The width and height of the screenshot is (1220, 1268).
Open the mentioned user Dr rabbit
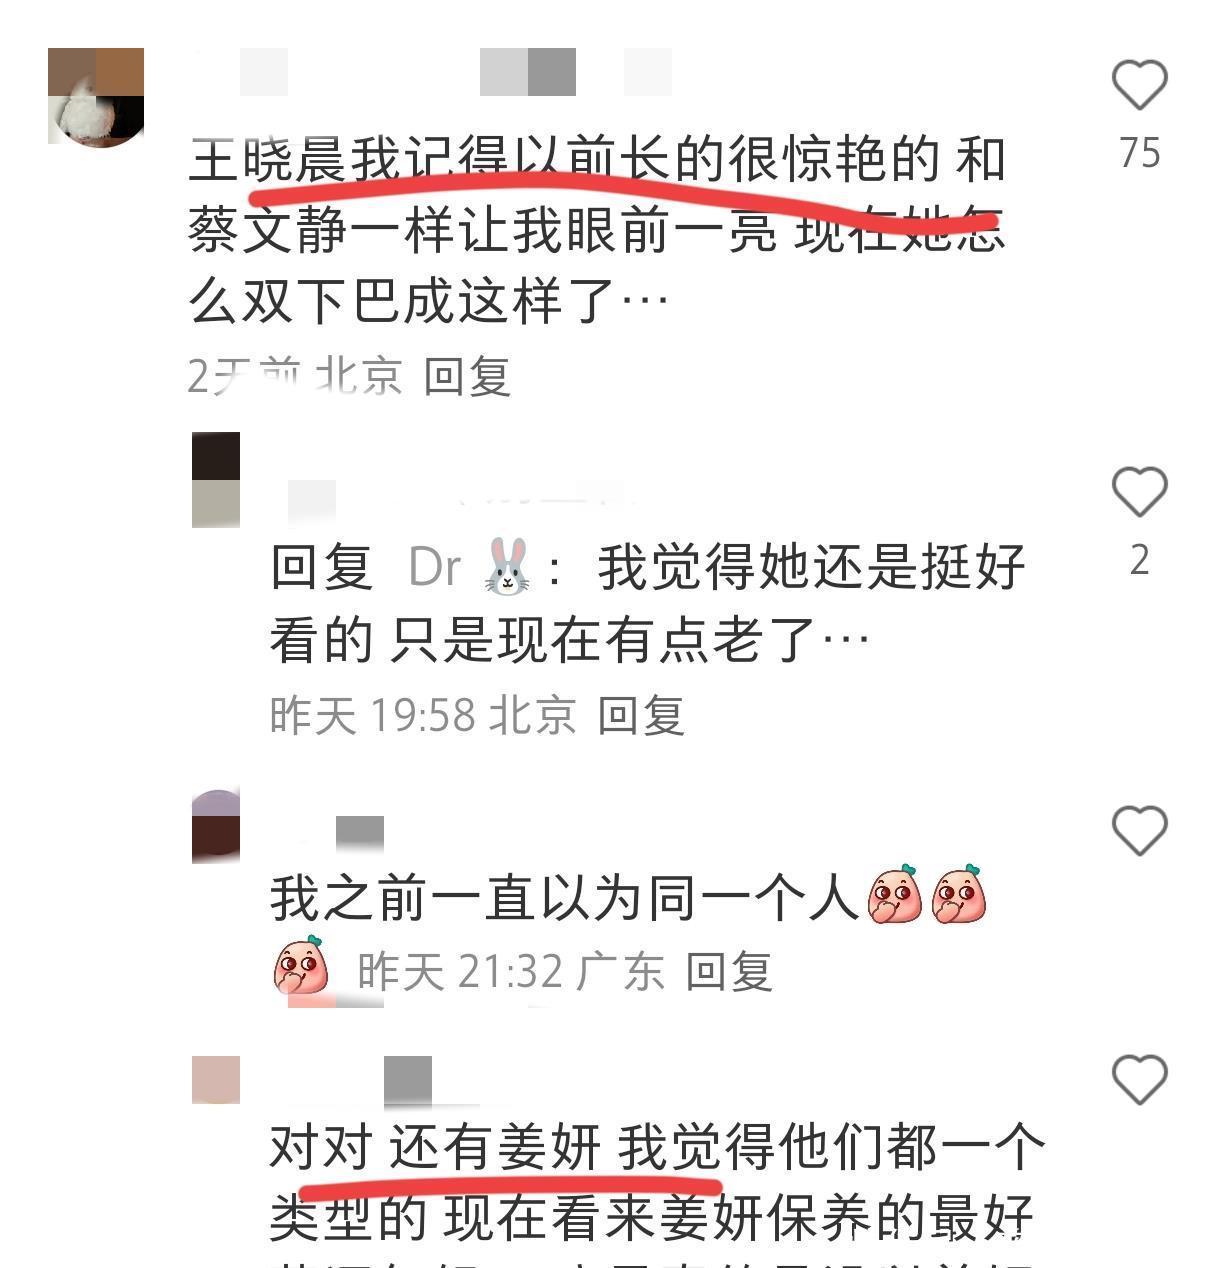470,567
